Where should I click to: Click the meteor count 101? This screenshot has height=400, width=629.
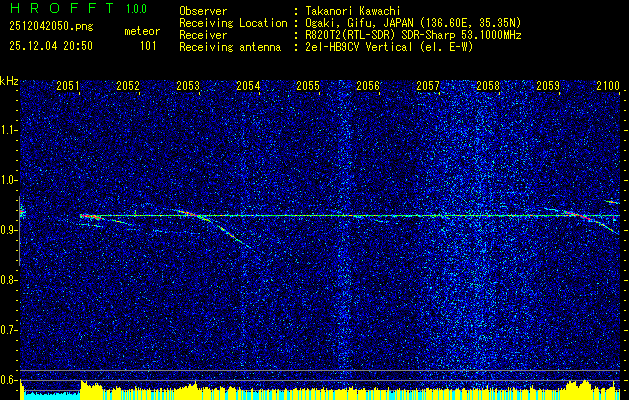point(148,46)
